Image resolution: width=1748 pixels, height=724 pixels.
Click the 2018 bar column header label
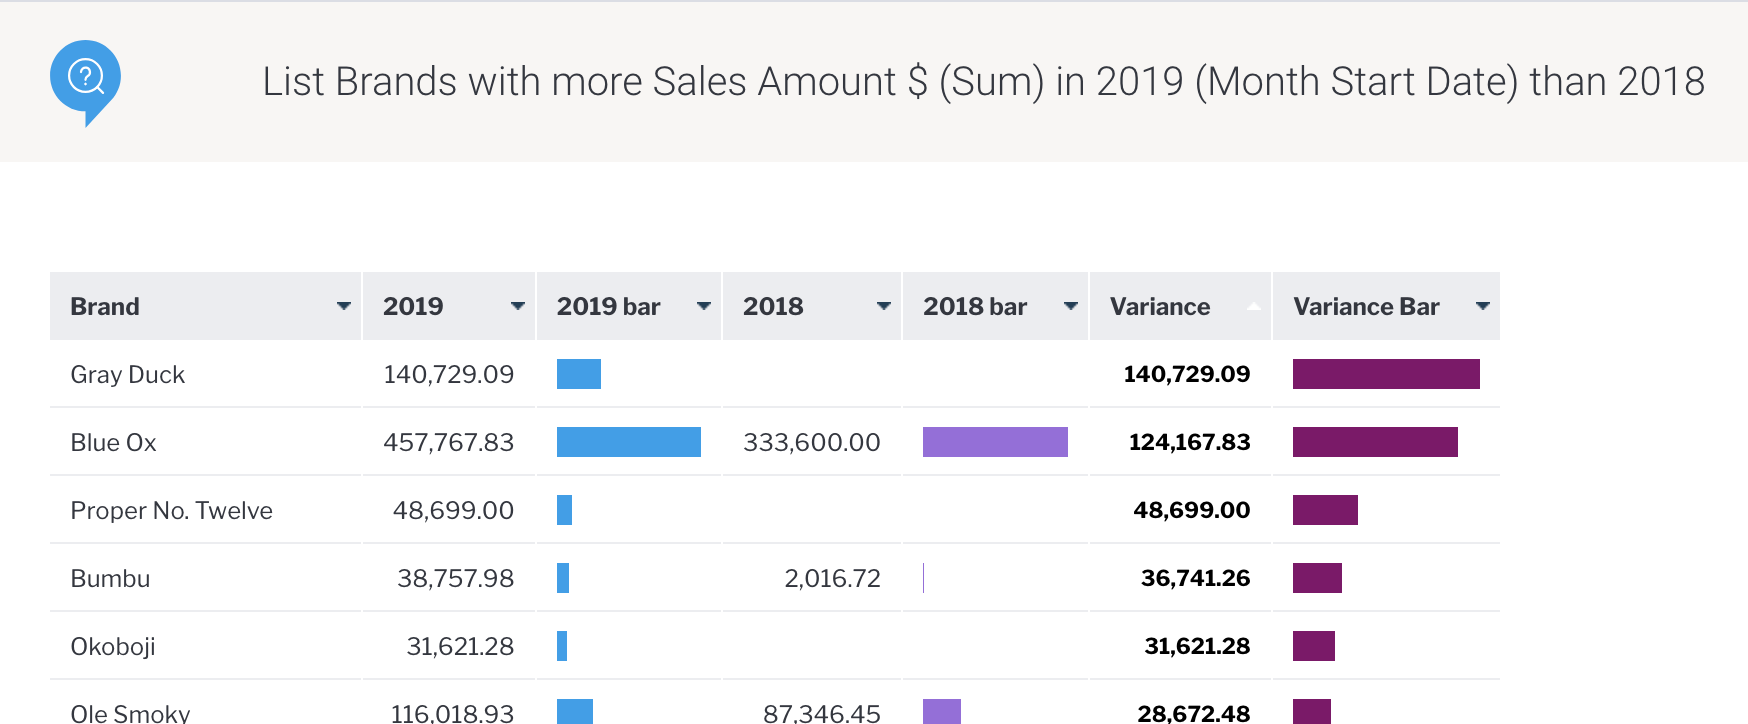tap(975, 307)
